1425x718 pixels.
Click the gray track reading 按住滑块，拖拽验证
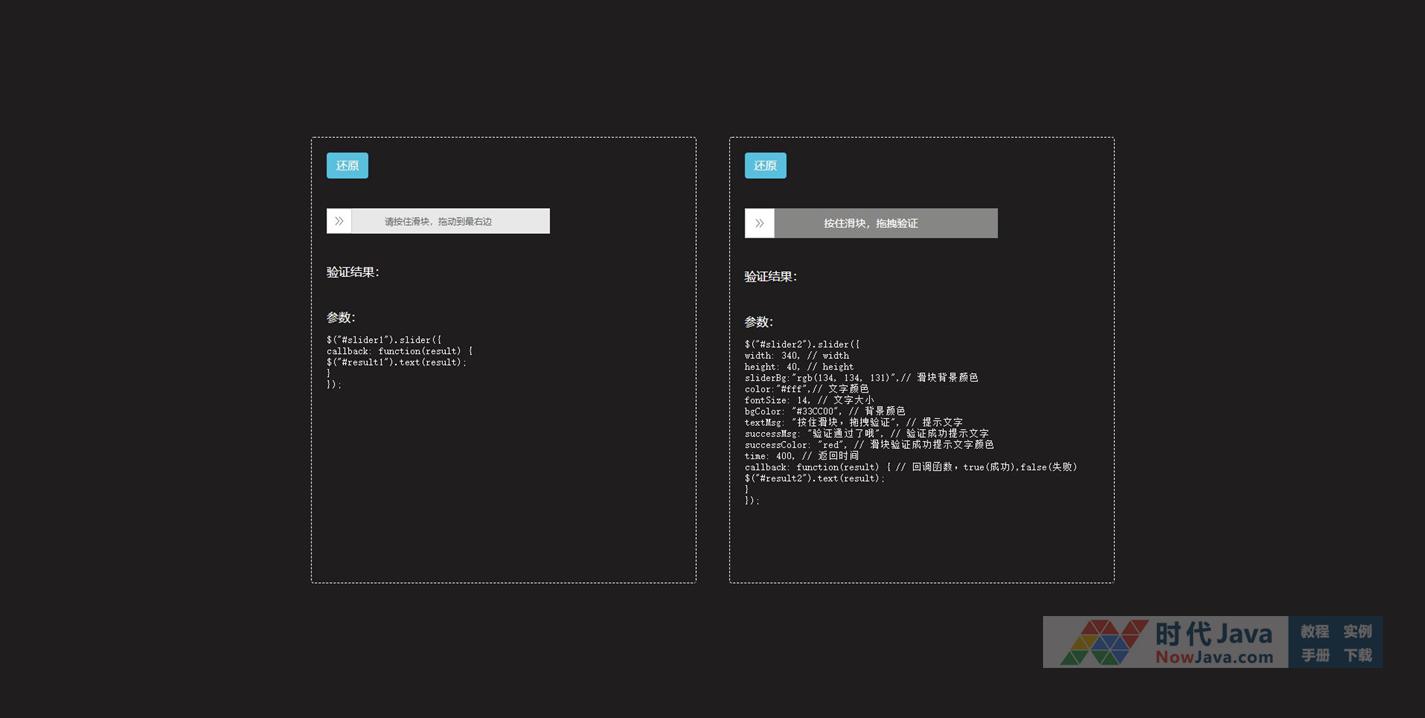click(884, 223)
